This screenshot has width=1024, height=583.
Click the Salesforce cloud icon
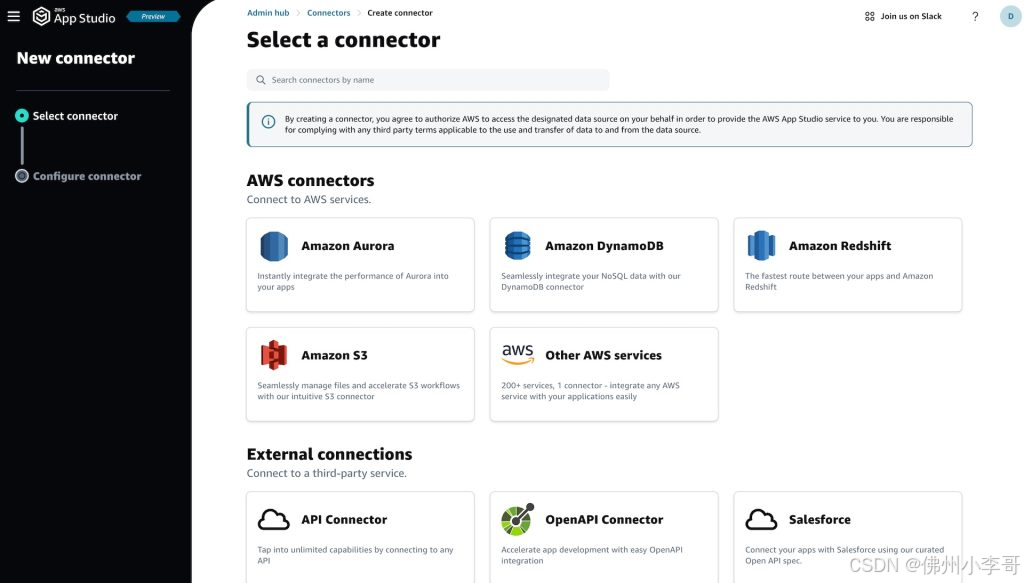(x=761, y=520)
